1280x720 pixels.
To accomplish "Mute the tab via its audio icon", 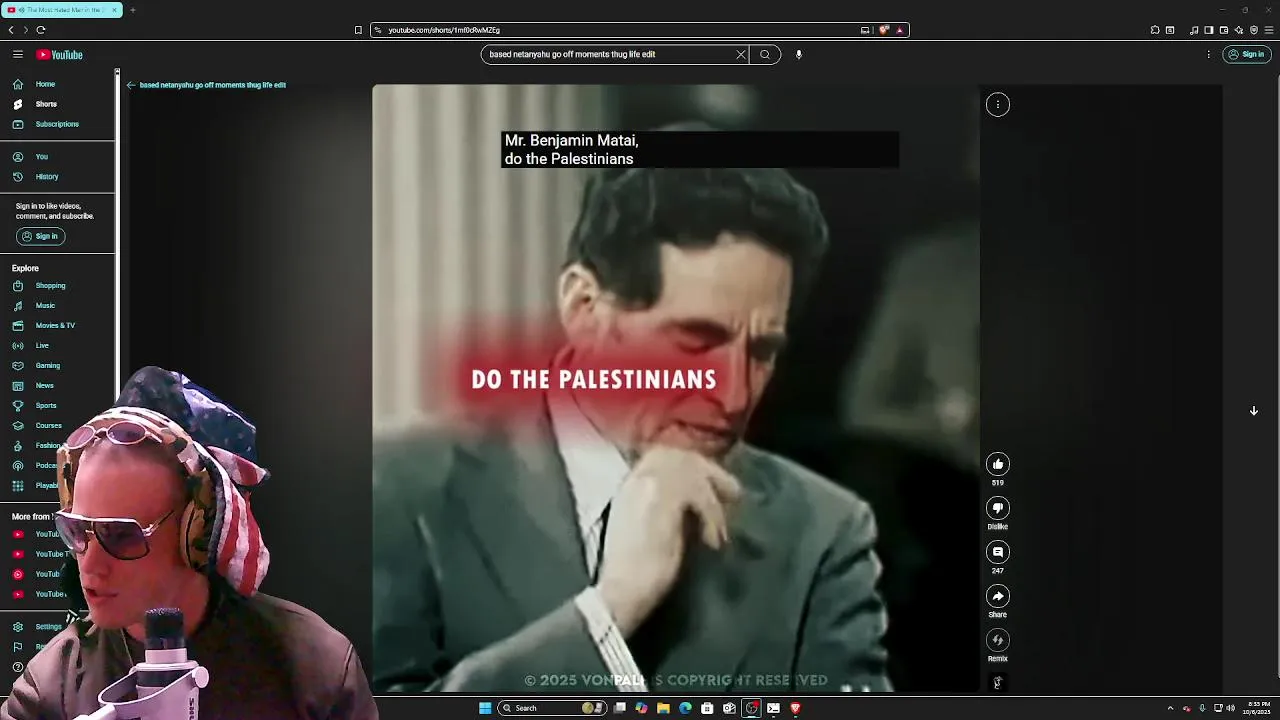I will [x=22, y=10].
